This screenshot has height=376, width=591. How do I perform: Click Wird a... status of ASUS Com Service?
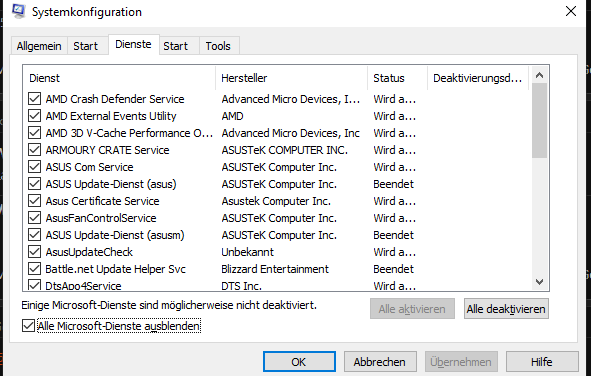pyautogui.click(x=394, y=167)
